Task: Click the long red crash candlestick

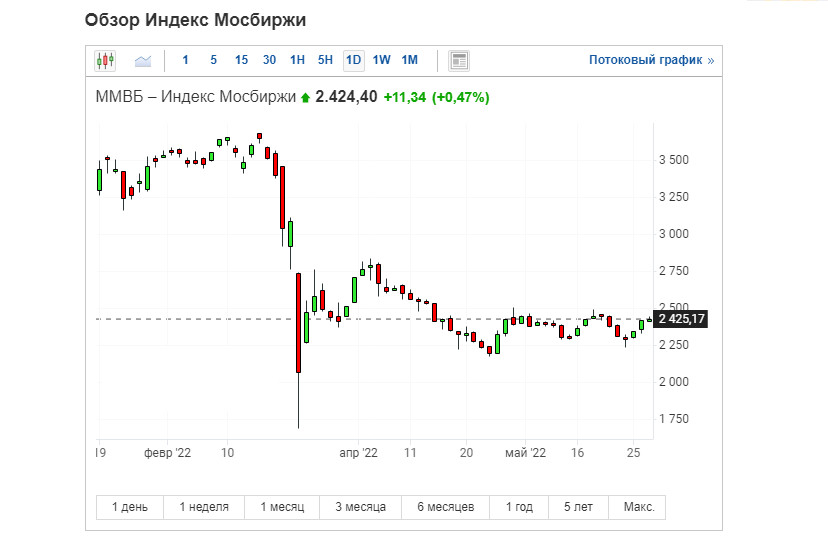Action: (x=298, y=323)
